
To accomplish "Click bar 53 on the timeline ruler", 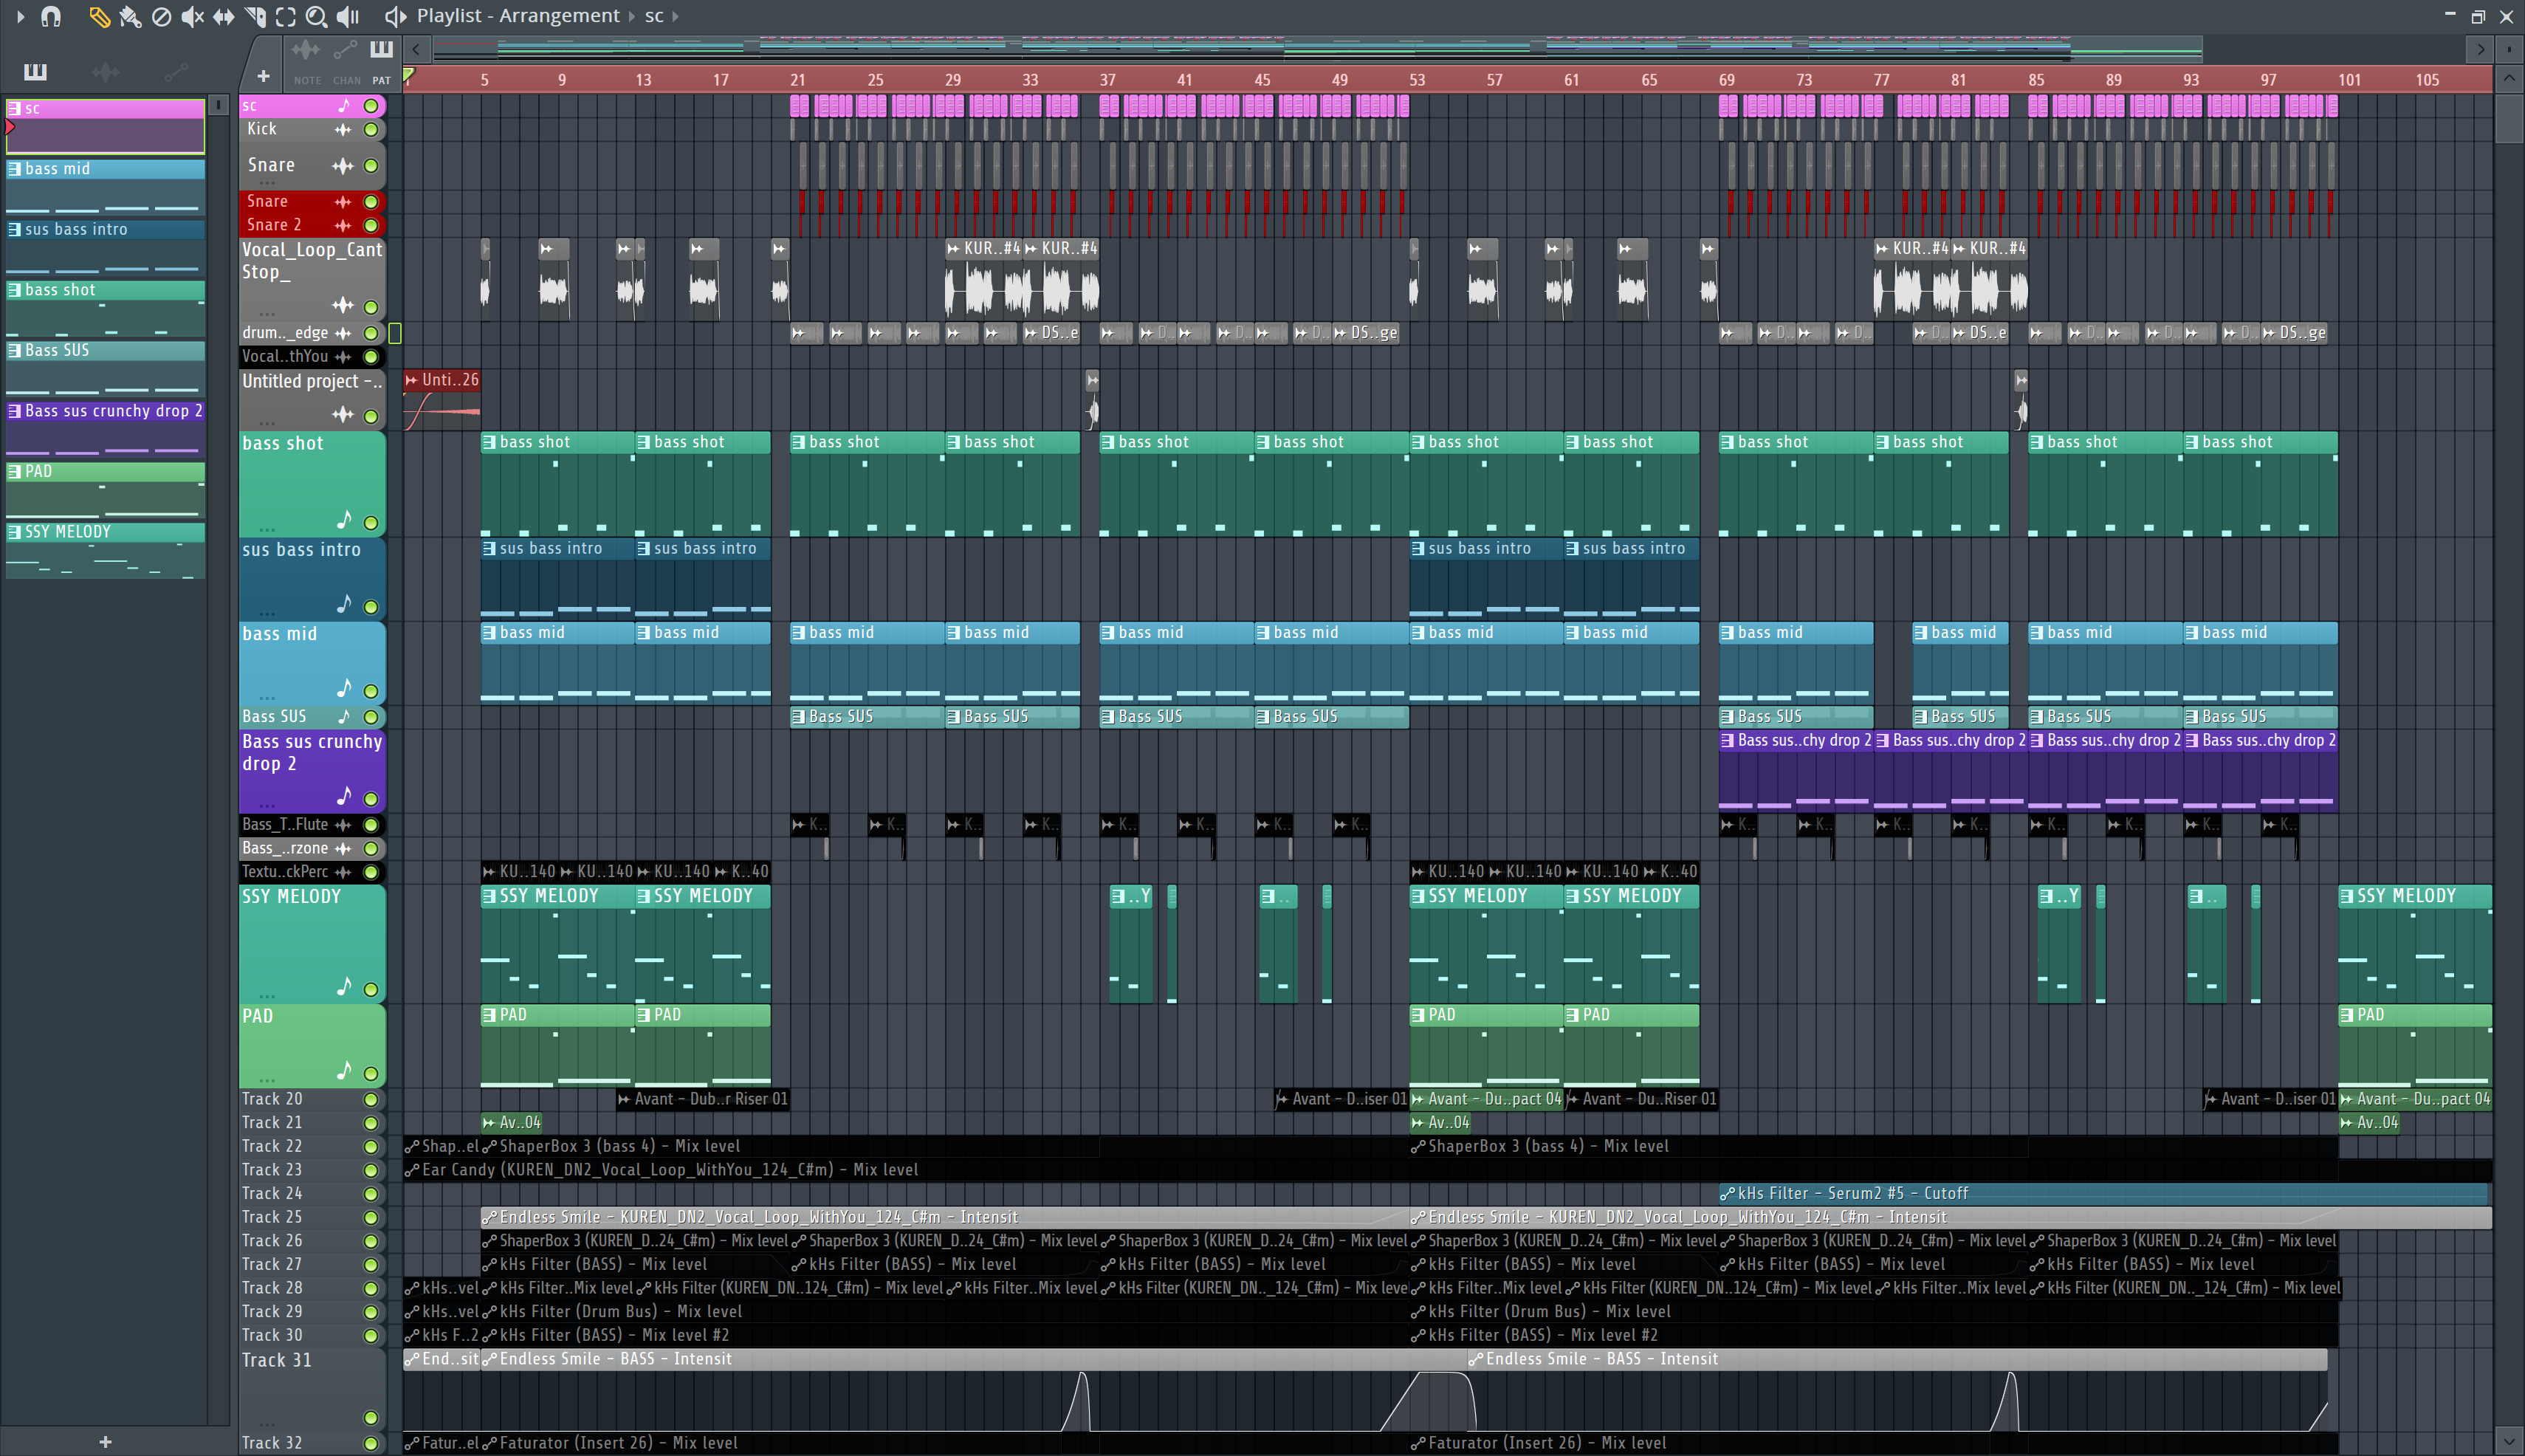I will coord(1417,80).
